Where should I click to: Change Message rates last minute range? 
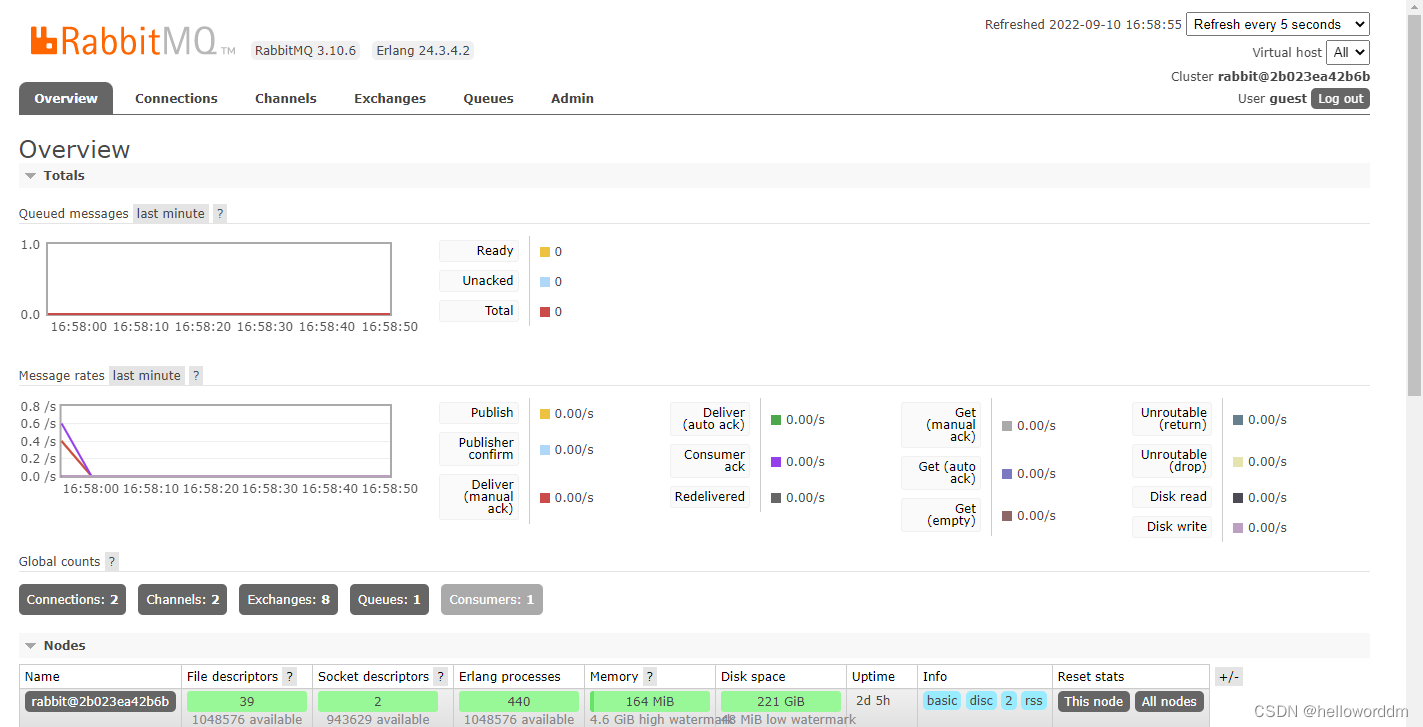[147, 375]
